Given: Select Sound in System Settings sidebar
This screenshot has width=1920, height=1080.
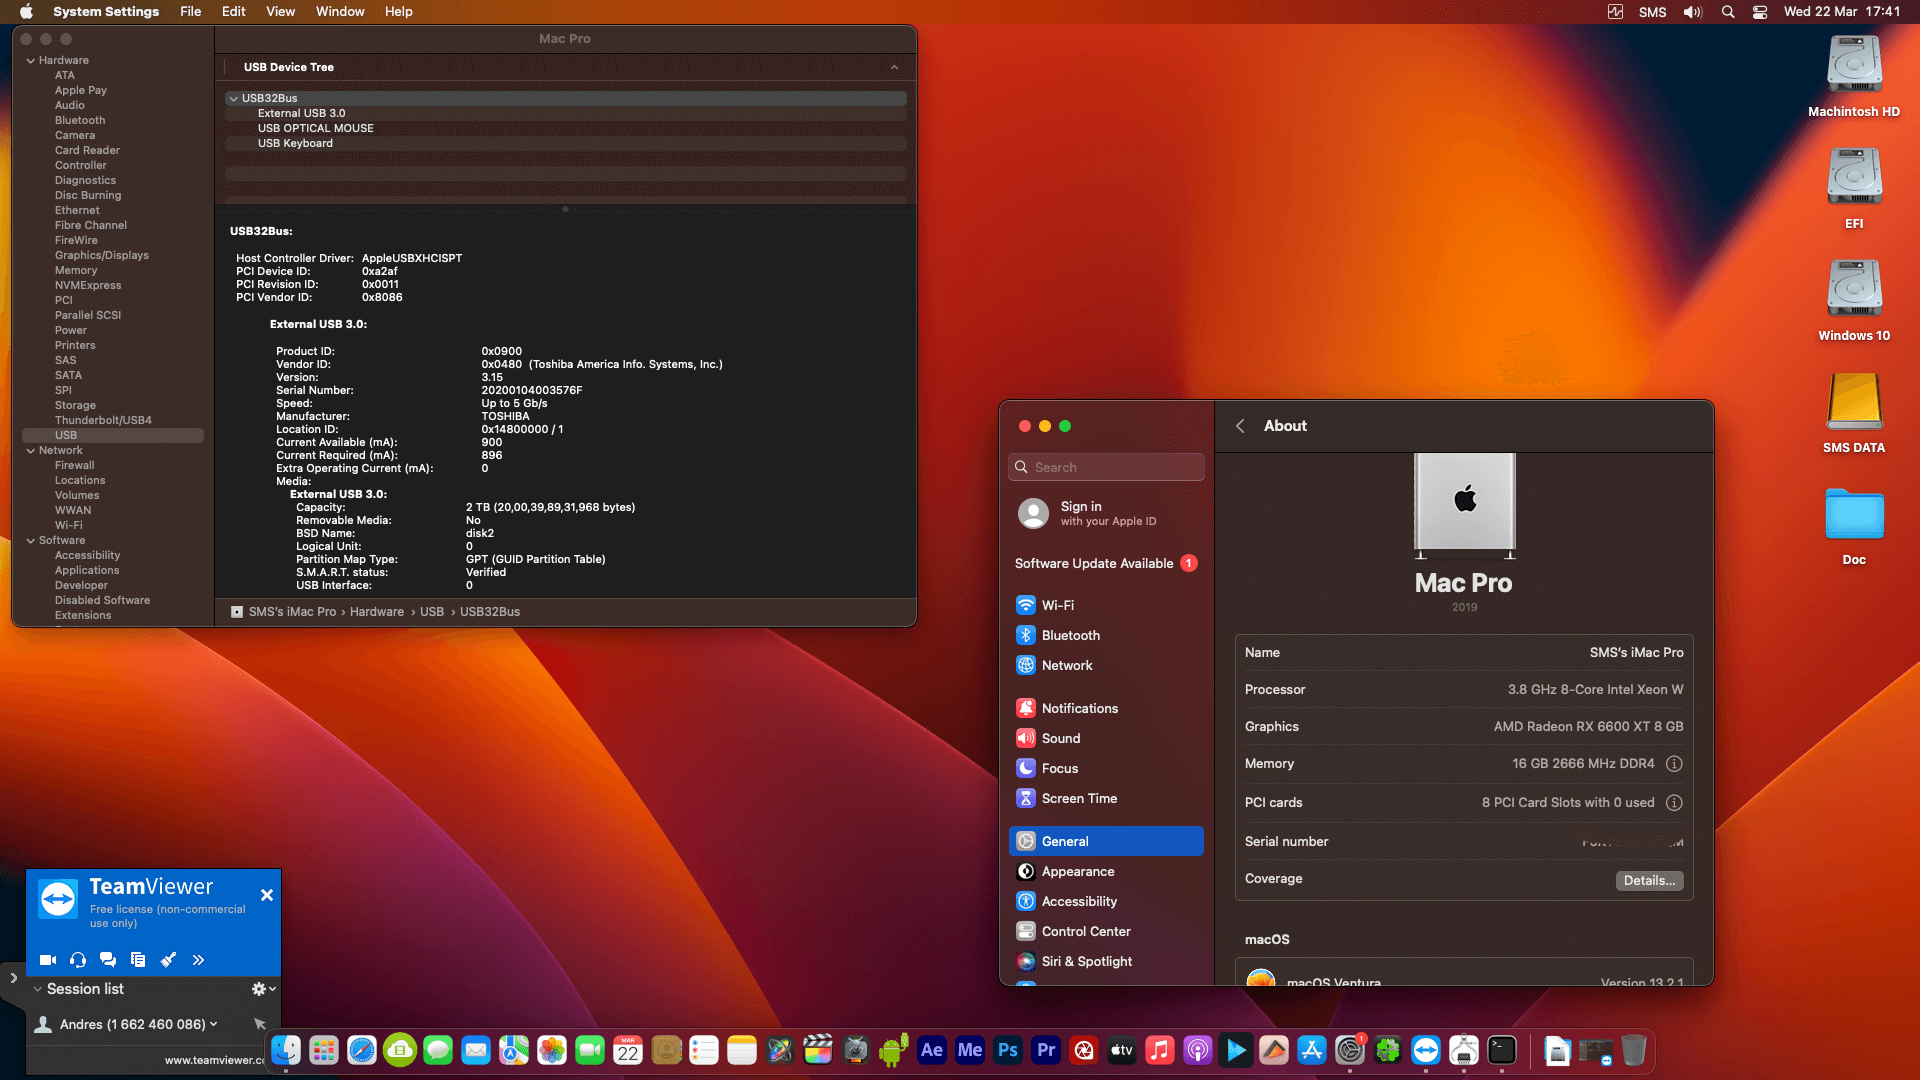Looking at the screenshot, I should point(1061,738).
